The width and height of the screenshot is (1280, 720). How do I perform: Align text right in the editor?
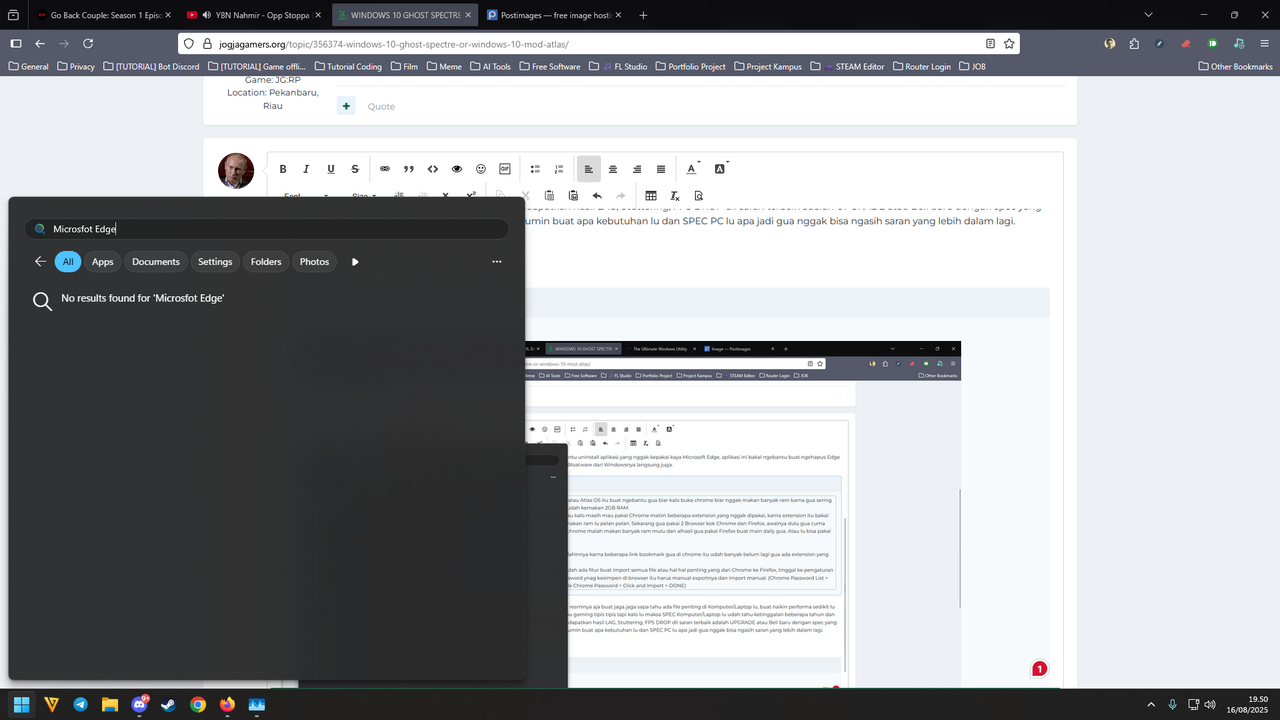point(637,169)
